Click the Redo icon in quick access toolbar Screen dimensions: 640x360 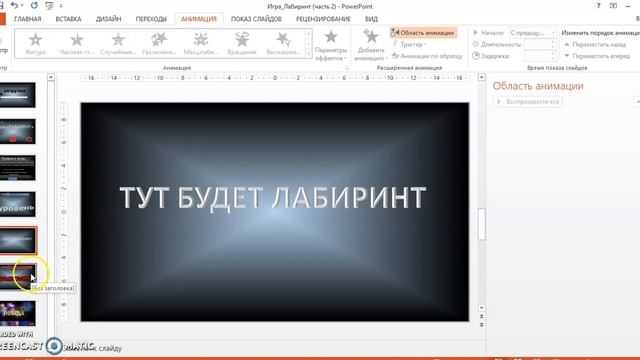(34, 6)
